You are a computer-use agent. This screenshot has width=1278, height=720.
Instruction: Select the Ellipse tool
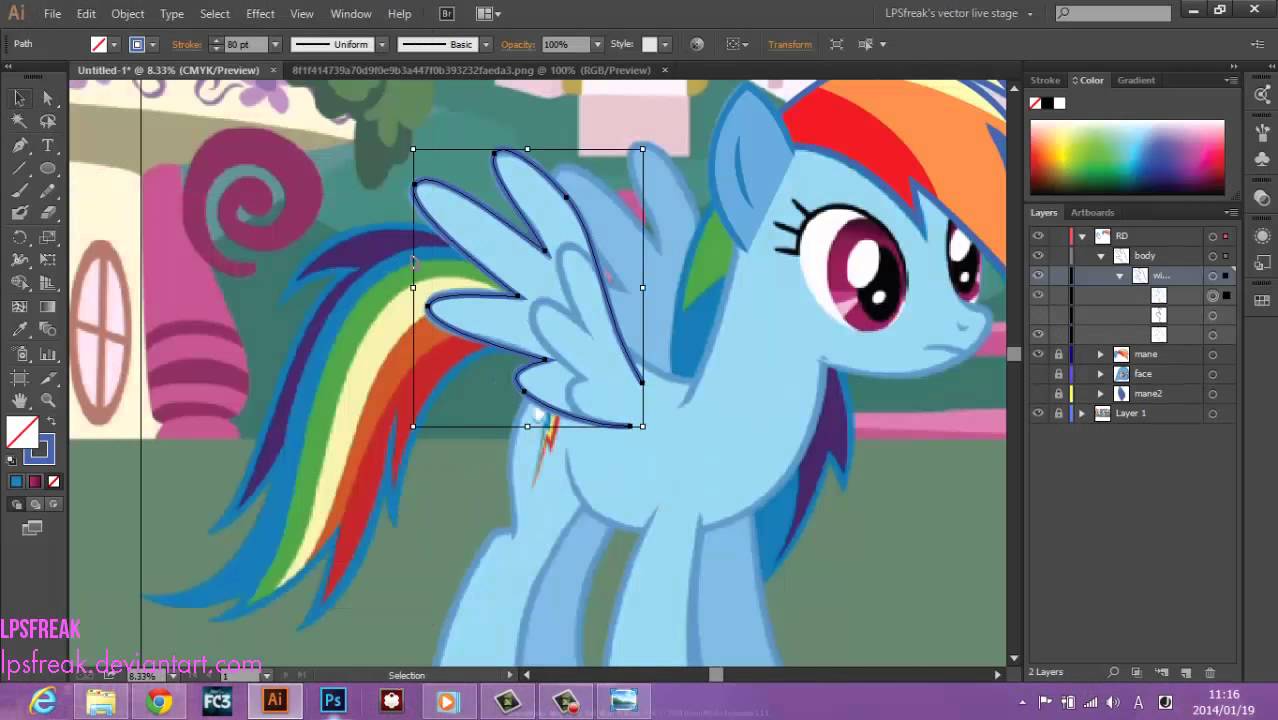coord(48,168)
